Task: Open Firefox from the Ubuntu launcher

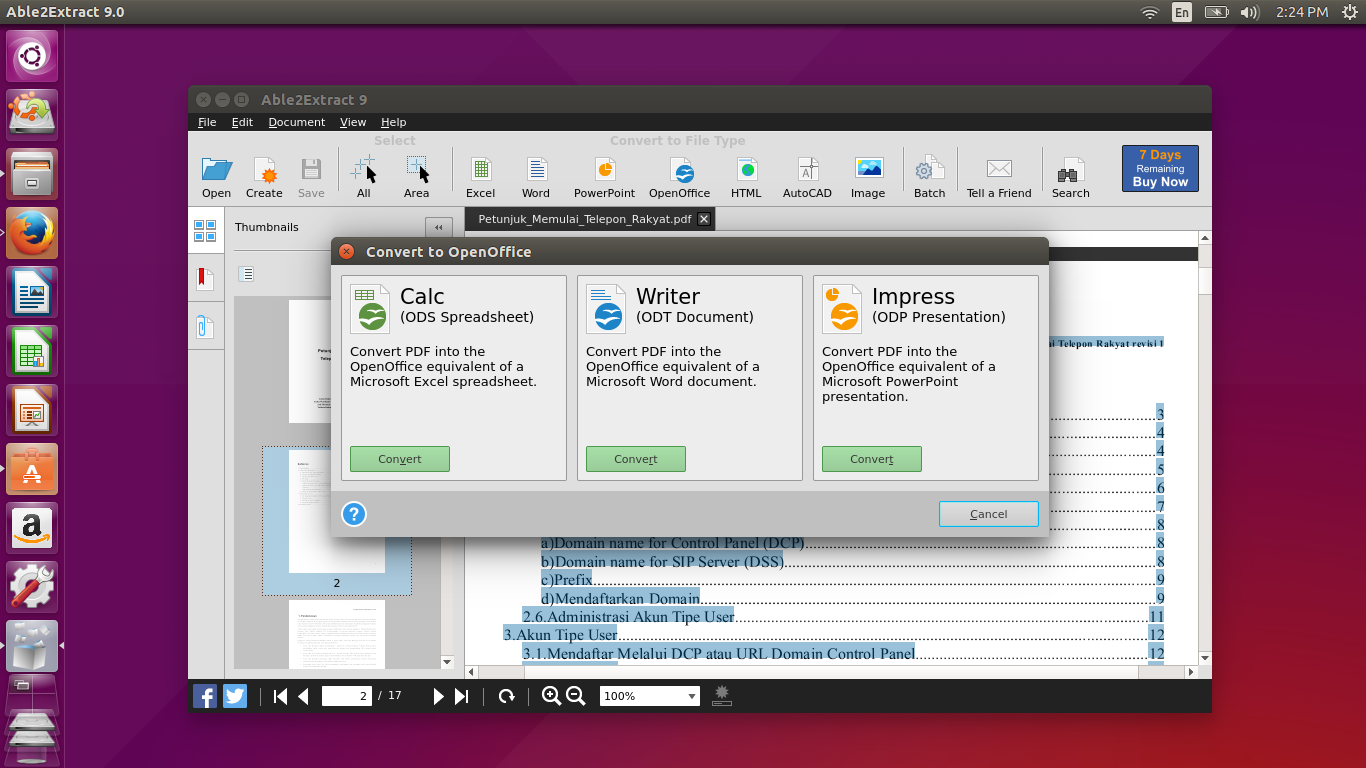Action: pos(32,233)
